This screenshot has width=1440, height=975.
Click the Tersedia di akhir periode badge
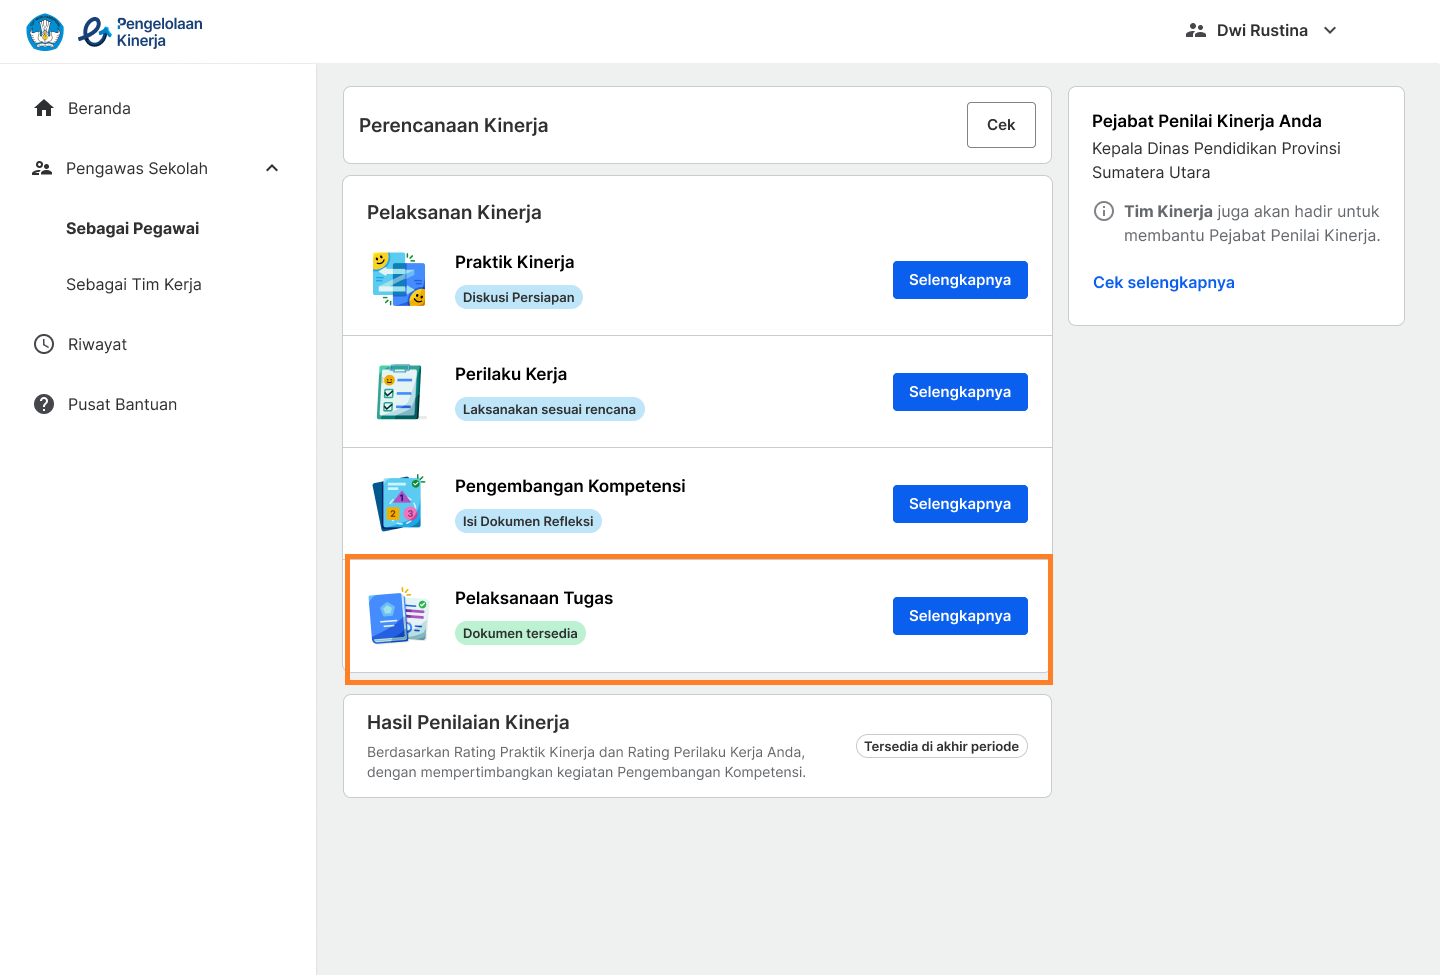click(942, 746)
